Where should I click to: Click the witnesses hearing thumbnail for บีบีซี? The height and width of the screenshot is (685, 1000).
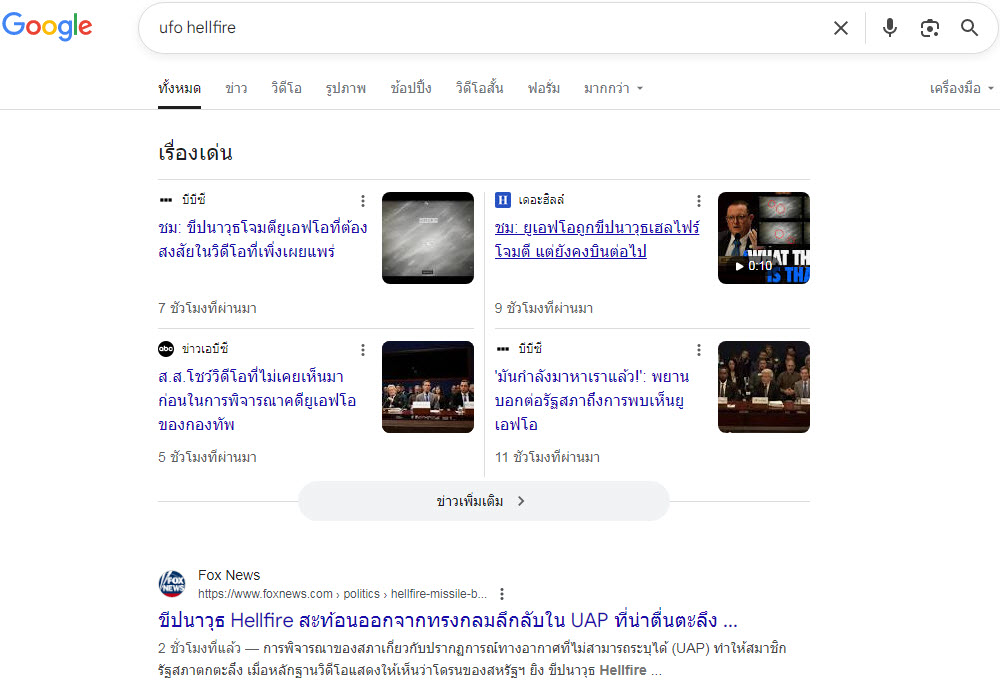(x=764, y=387)
